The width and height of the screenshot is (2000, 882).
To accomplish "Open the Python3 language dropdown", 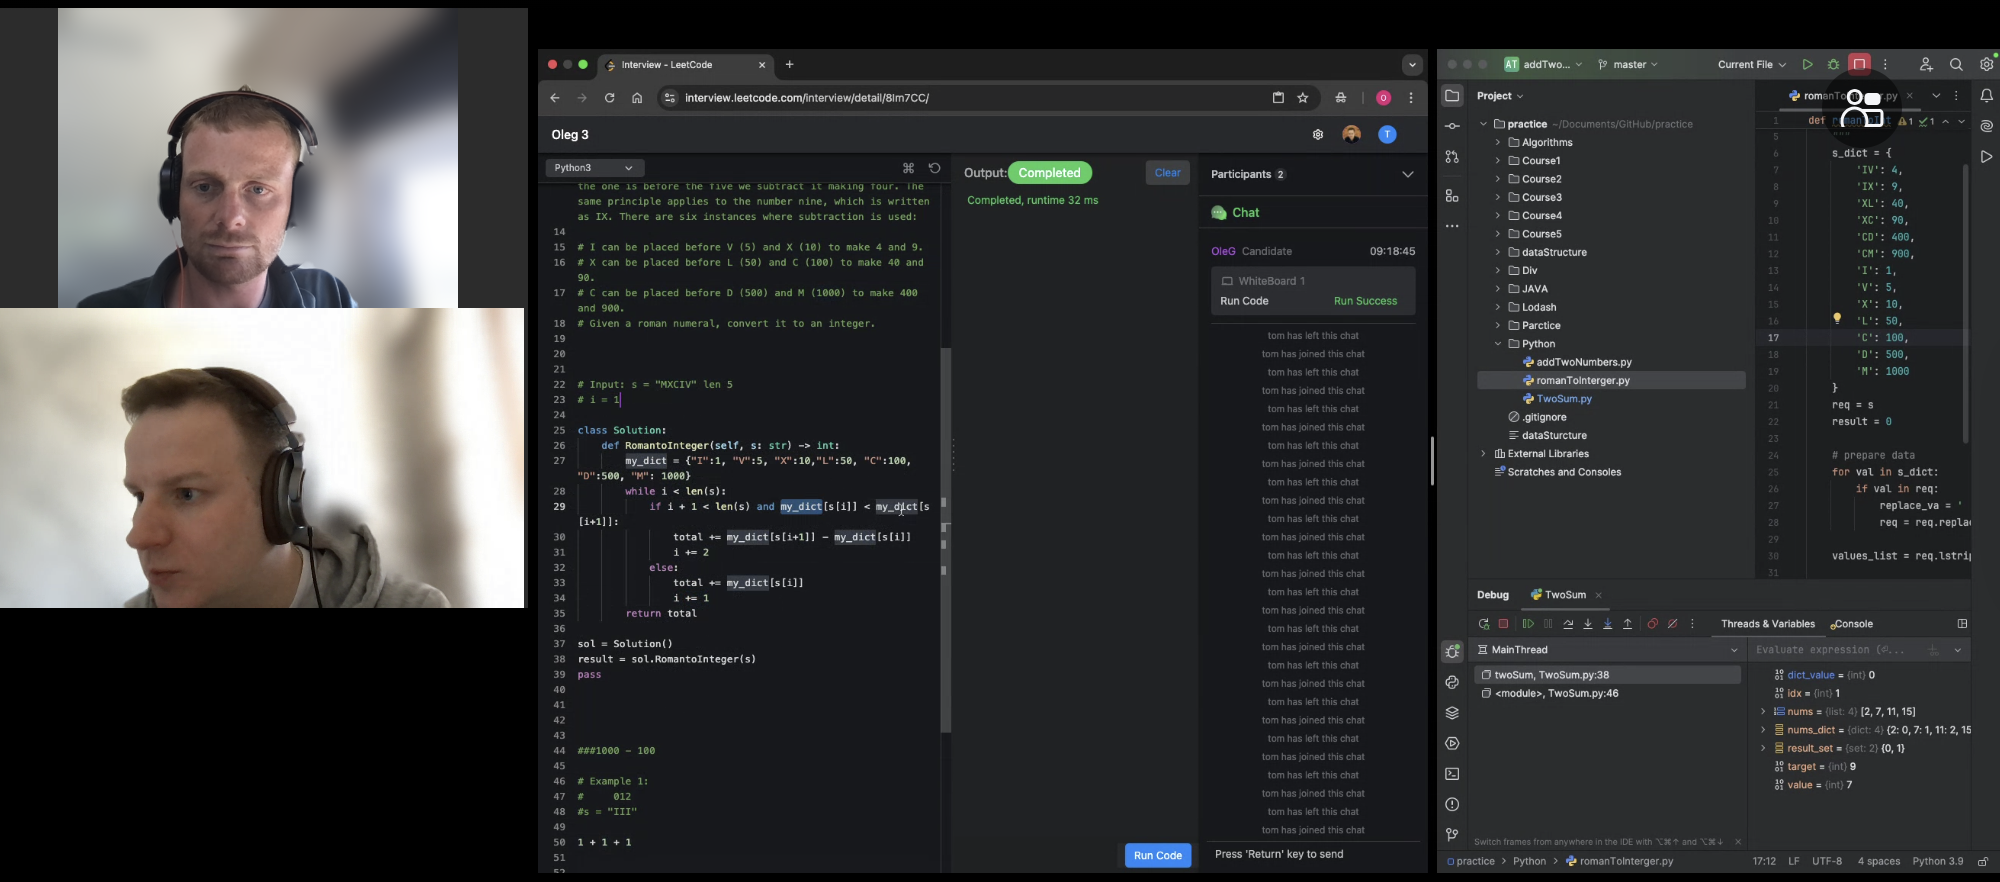I will (x=594, y=168).
